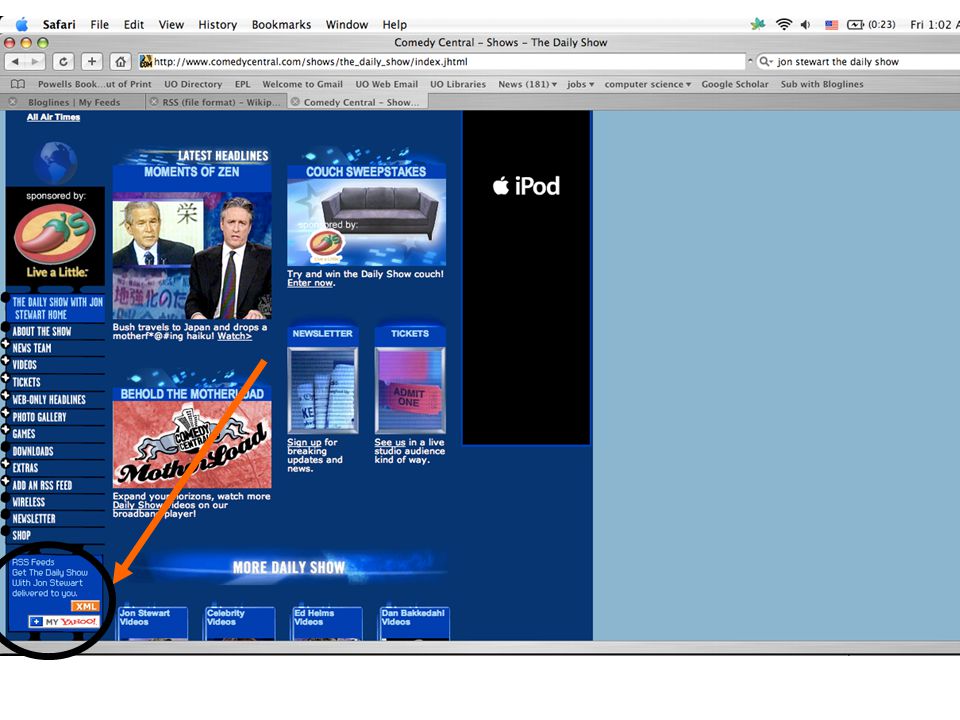The width and height of the screenshot is (960, 720).
Task: Open Jon Stewart Videos tile
Action: pyautogui.click(x=153, y=623)
